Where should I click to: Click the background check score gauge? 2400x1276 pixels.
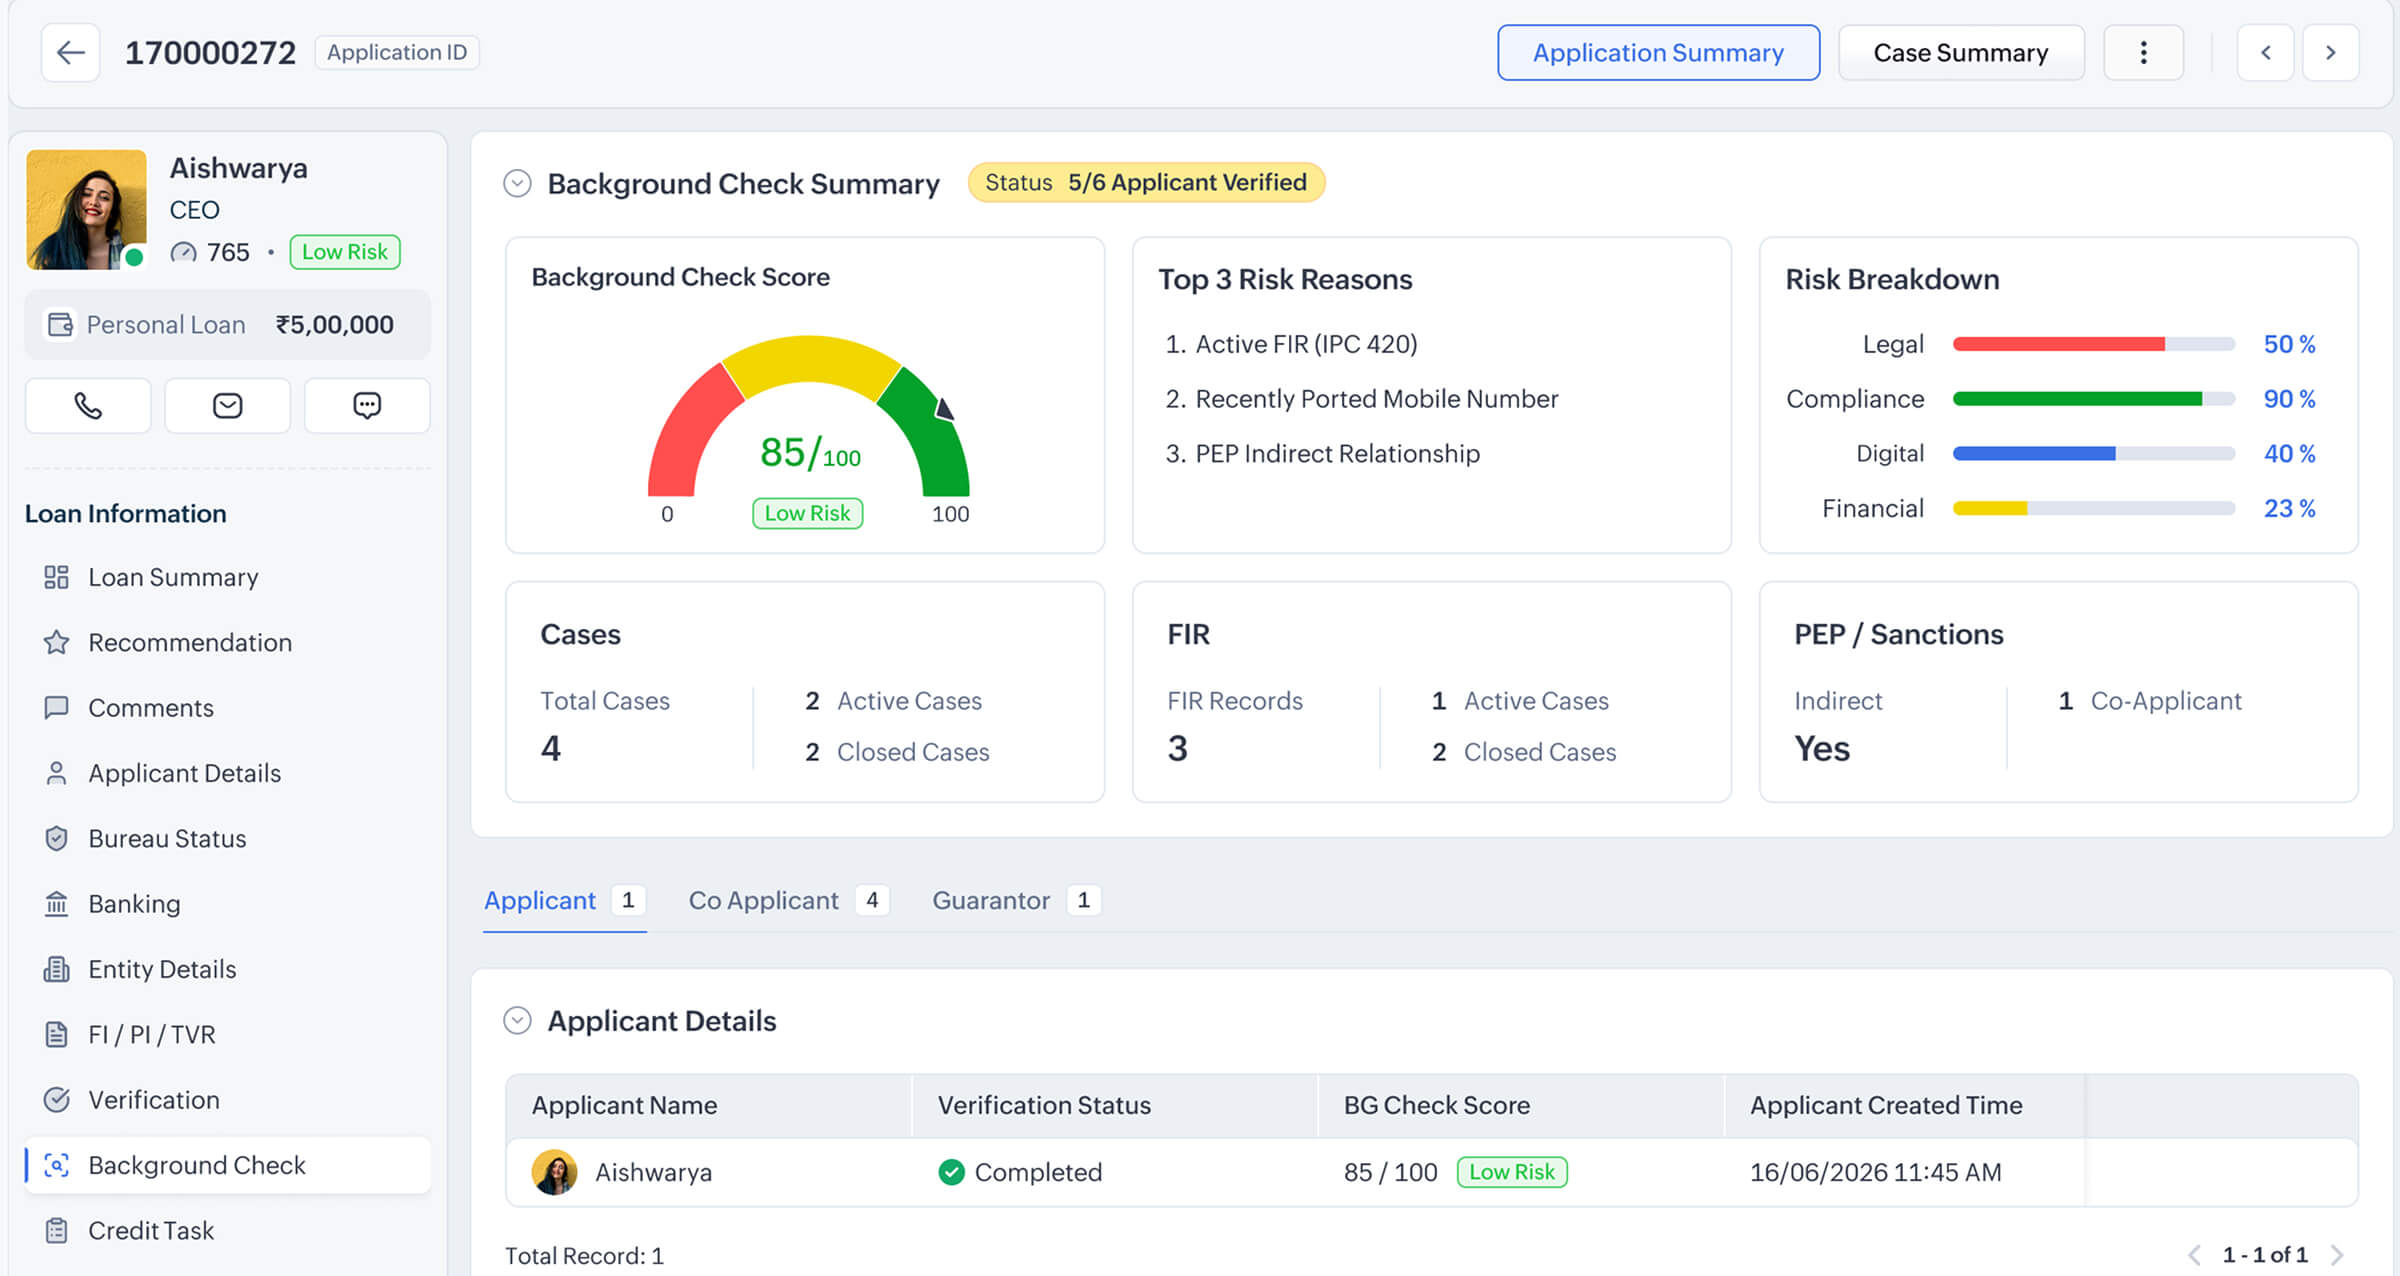[808, 417]
